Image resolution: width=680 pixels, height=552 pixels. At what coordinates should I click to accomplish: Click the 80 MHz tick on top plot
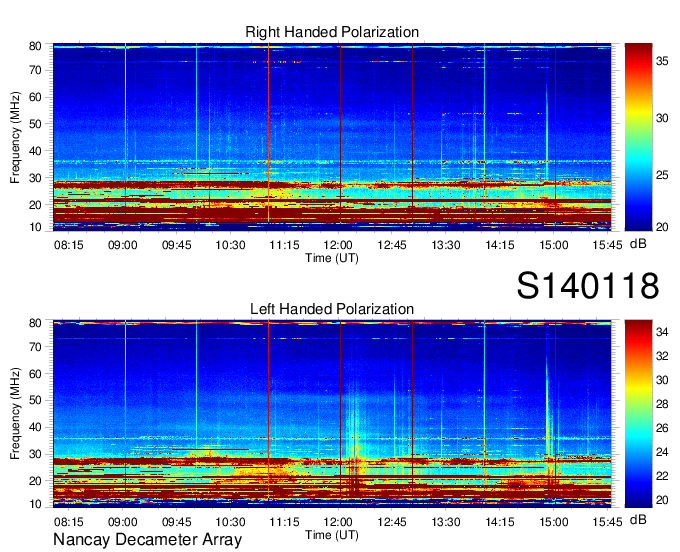(x=35, y=46)
